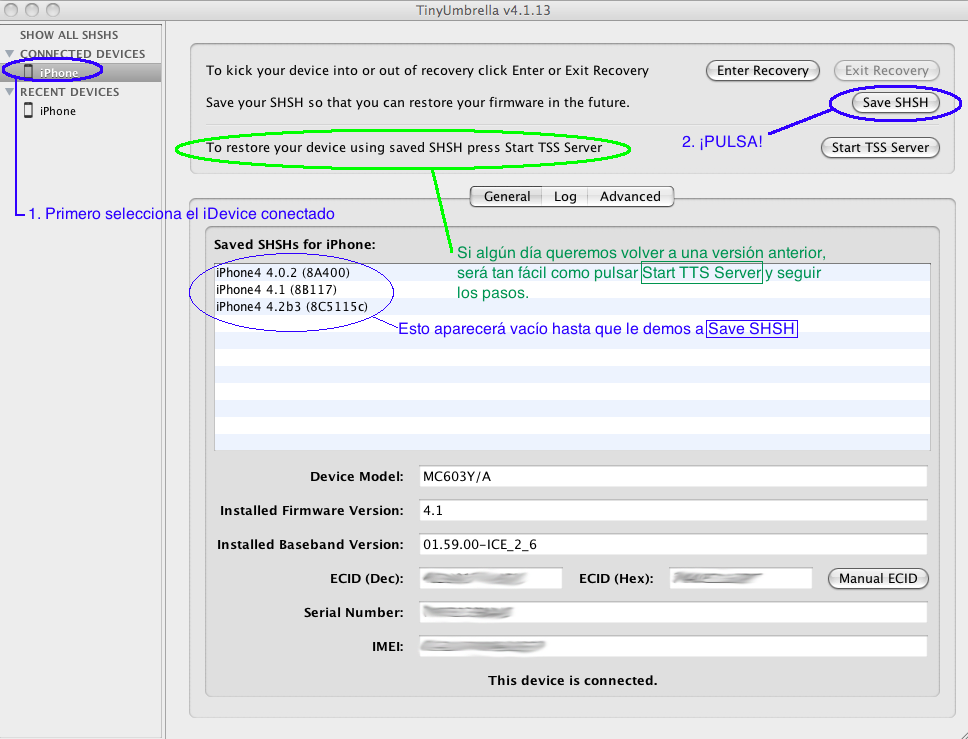Click the Installed Firmware Version field

[x=673, y=510]
